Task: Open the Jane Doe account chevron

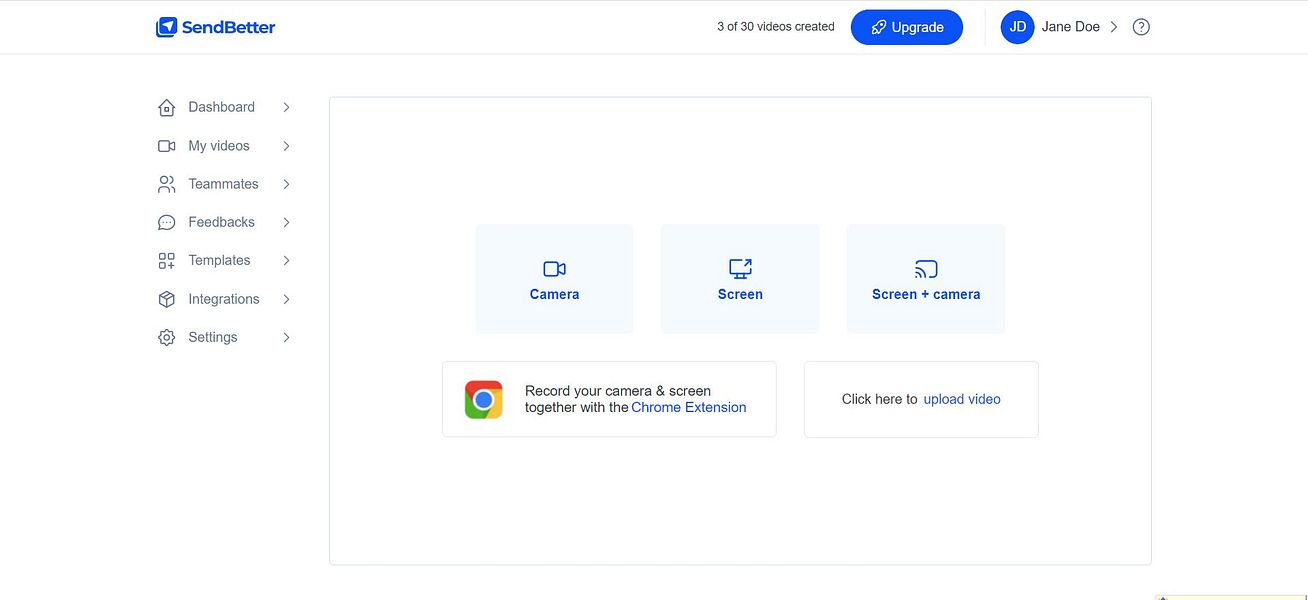Action: (x=1114, y=27)
